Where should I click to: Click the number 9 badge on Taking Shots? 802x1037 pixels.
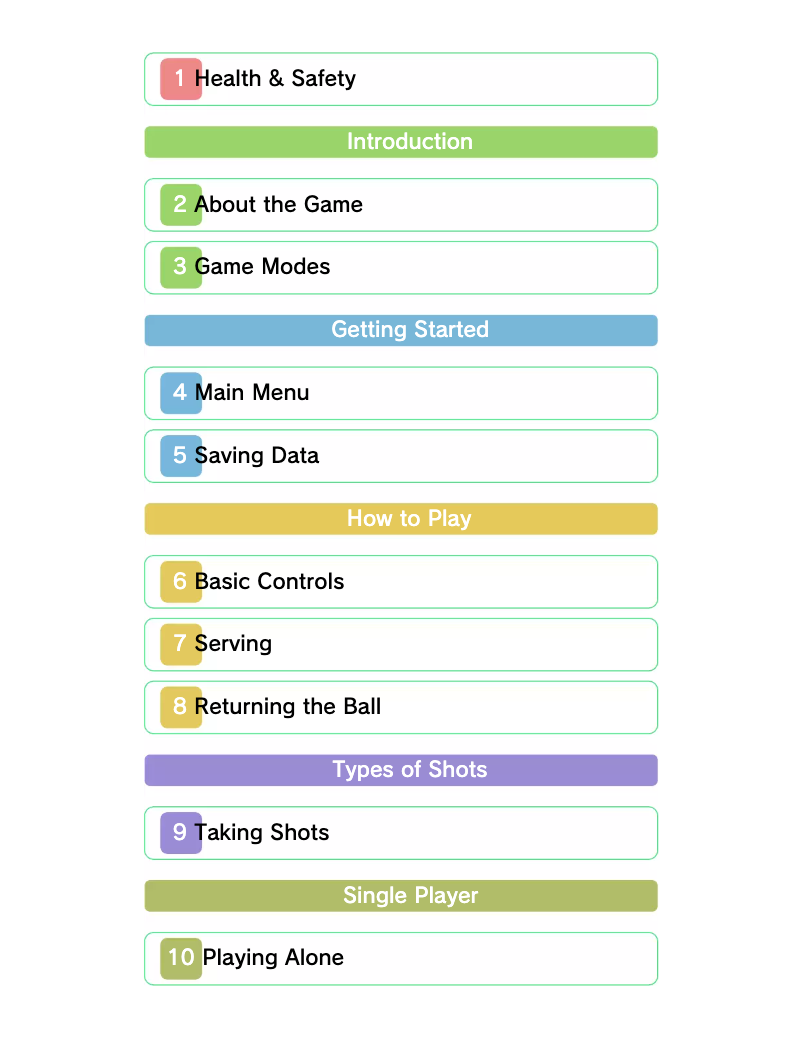click(178, 832)
